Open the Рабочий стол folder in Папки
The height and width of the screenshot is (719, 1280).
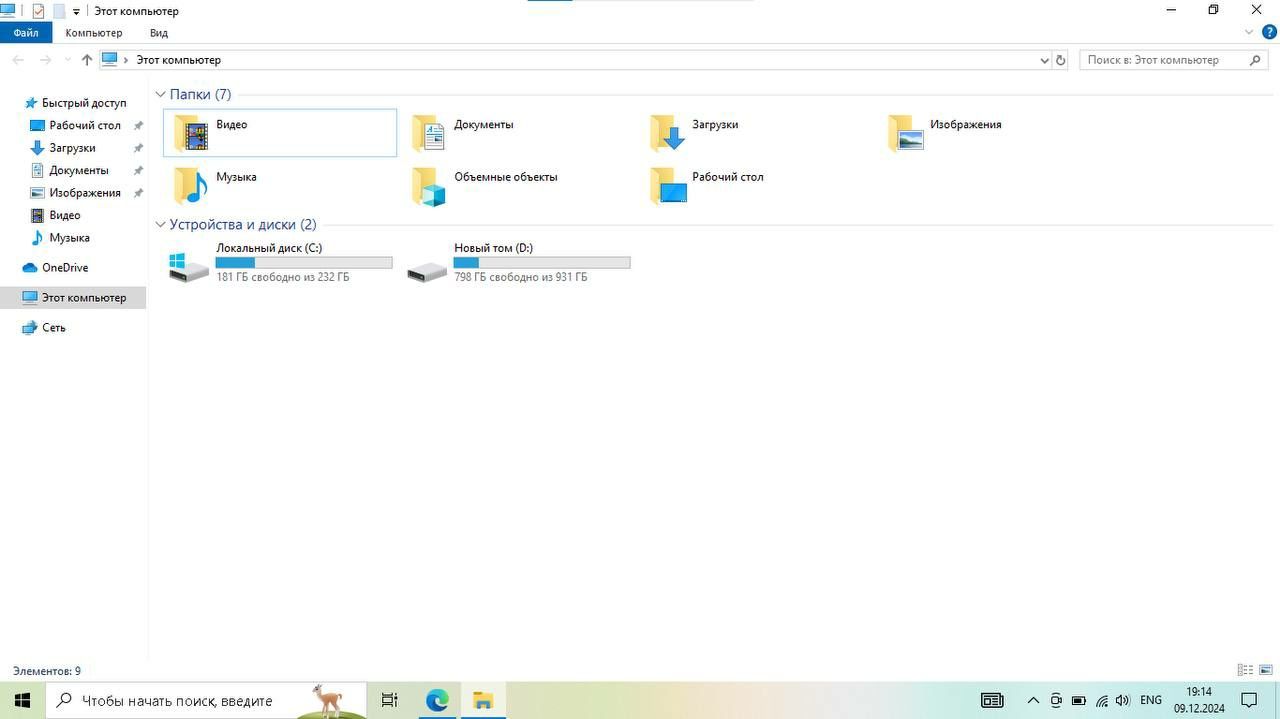coord(756,185)
